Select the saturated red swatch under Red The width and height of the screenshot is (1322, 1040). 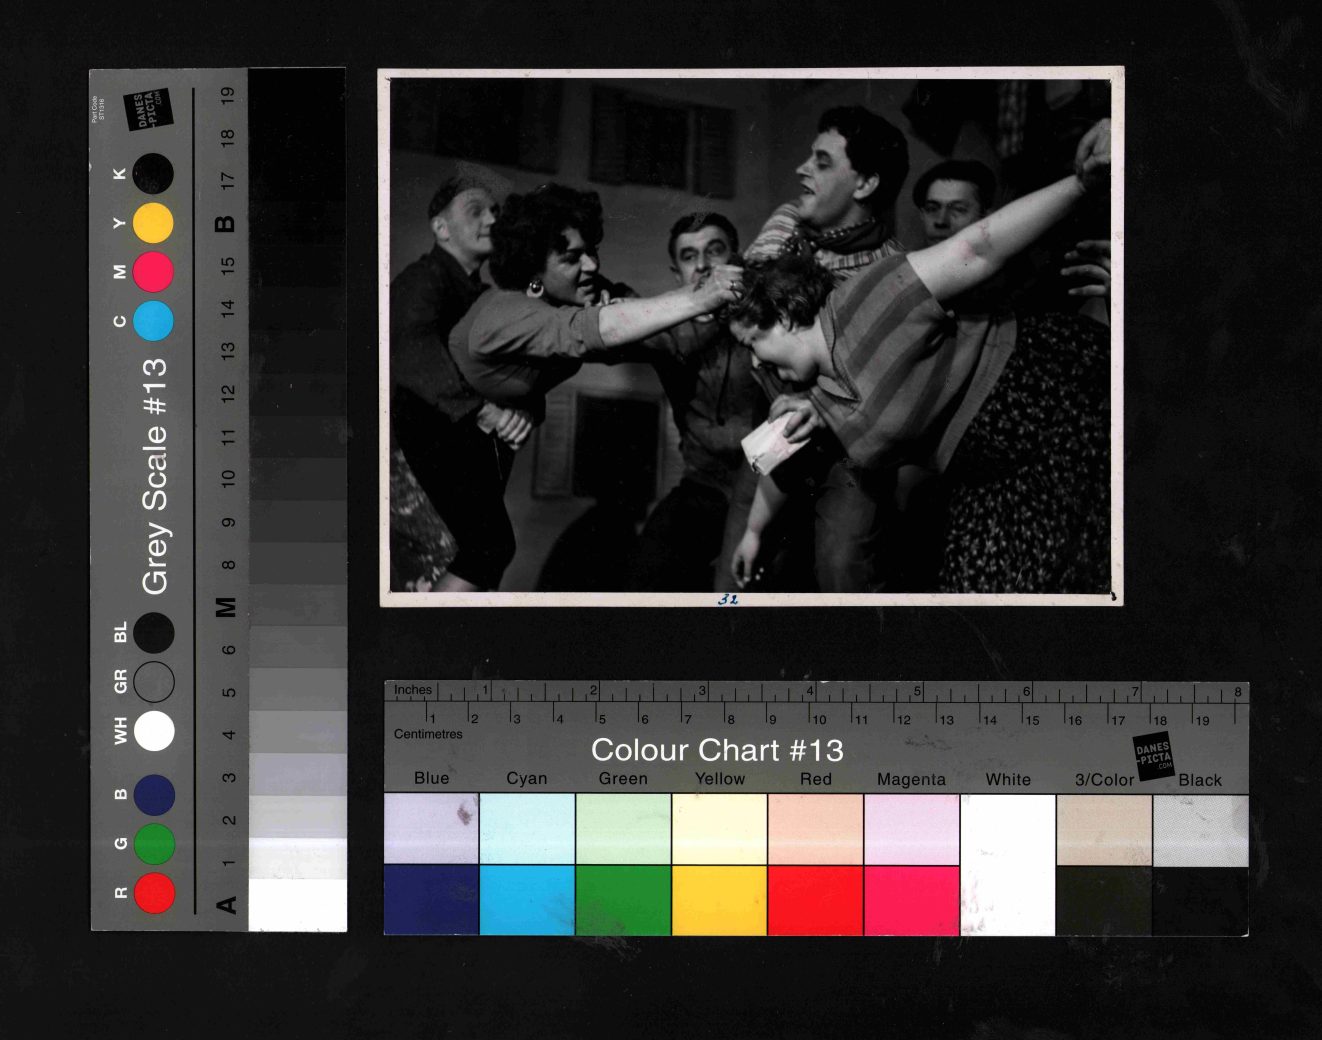[x=815, y=900]
